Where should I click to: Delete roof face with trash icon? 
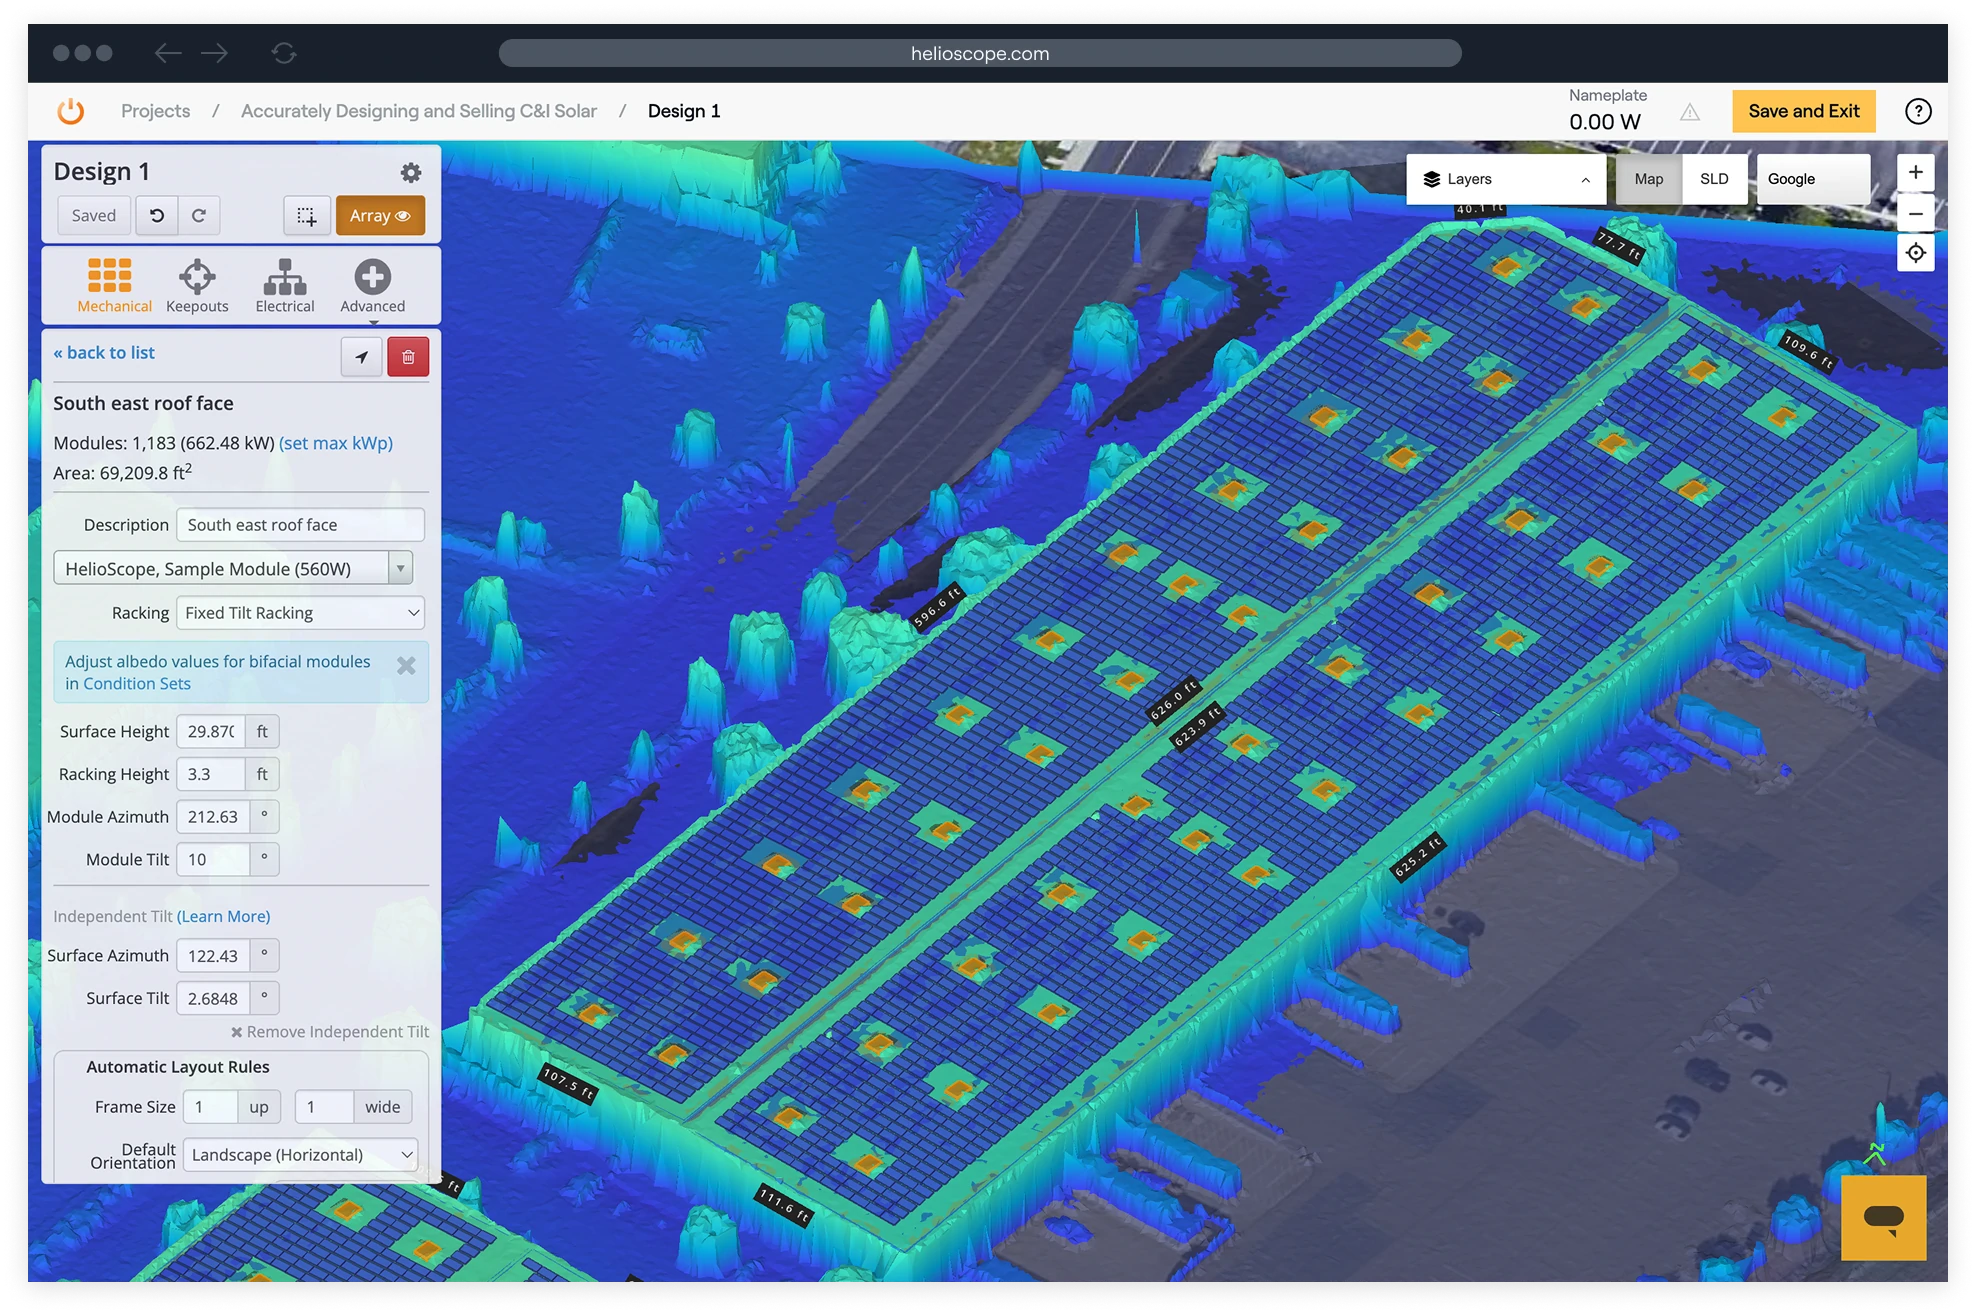(408, 357)
